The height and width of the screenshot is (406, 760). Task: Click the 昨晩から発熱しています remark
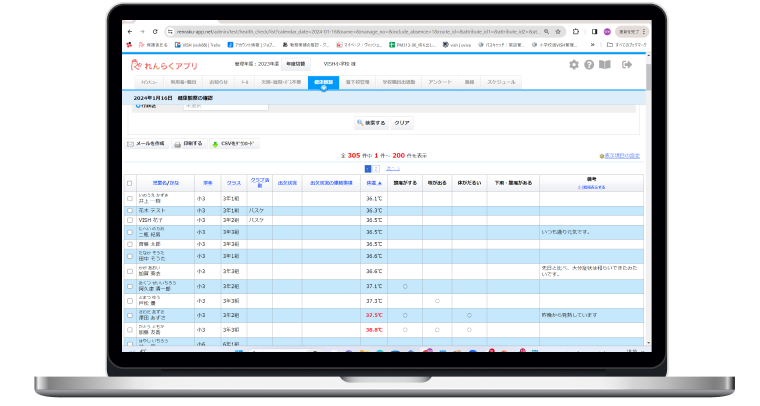569,315
